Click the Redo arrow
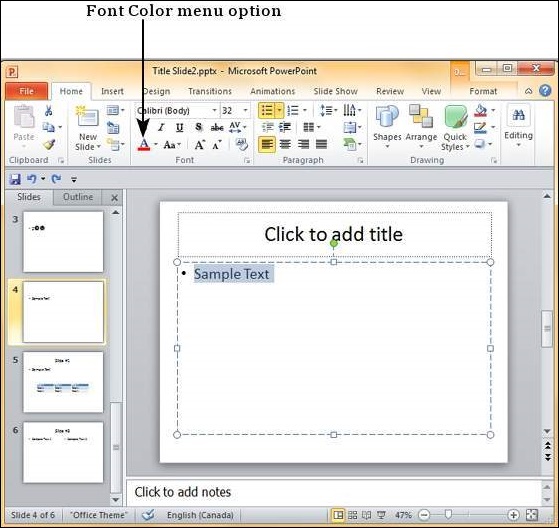The height and width of the screenshot is (528, 559). pyautogui.click(x=56, y=179)
